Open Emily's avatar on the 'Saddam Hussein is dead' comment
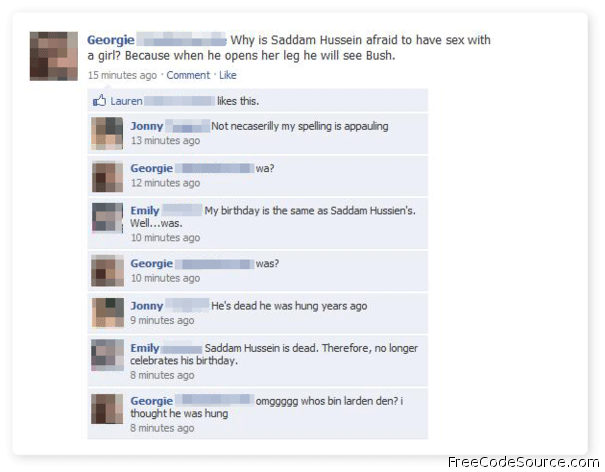 pos(107,355)
